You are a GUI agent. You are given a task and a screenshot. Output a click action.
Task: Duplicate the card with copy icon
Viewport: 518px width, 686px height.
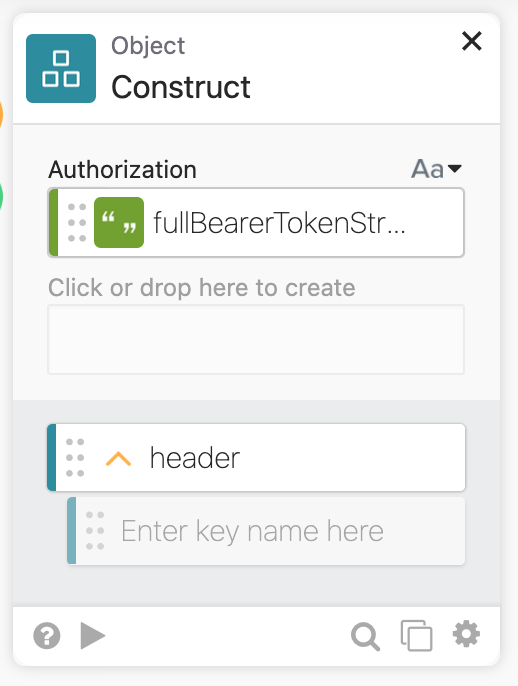[x=416, y=635]
